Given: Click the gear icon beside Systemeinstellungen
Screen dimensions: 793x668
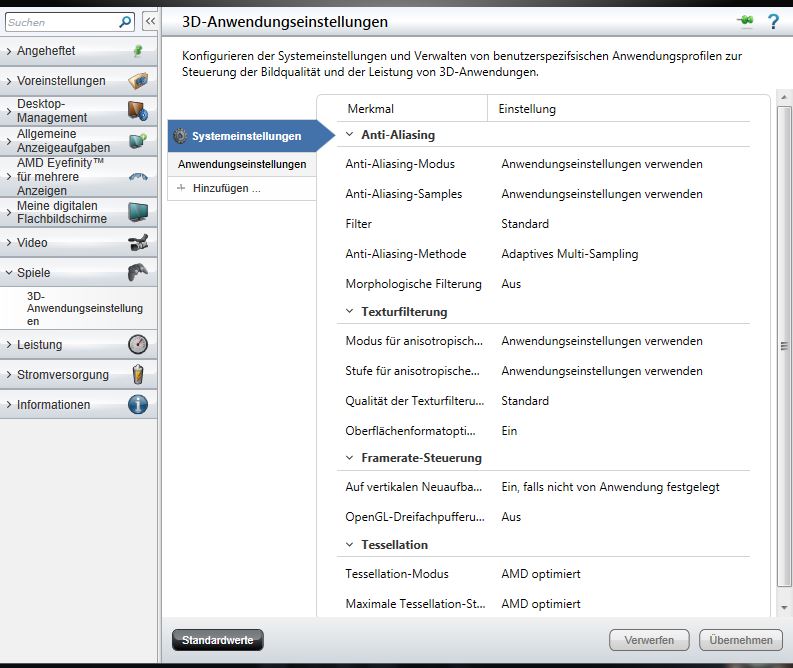Looking at the screenshot, I should [x=181, y=136].
